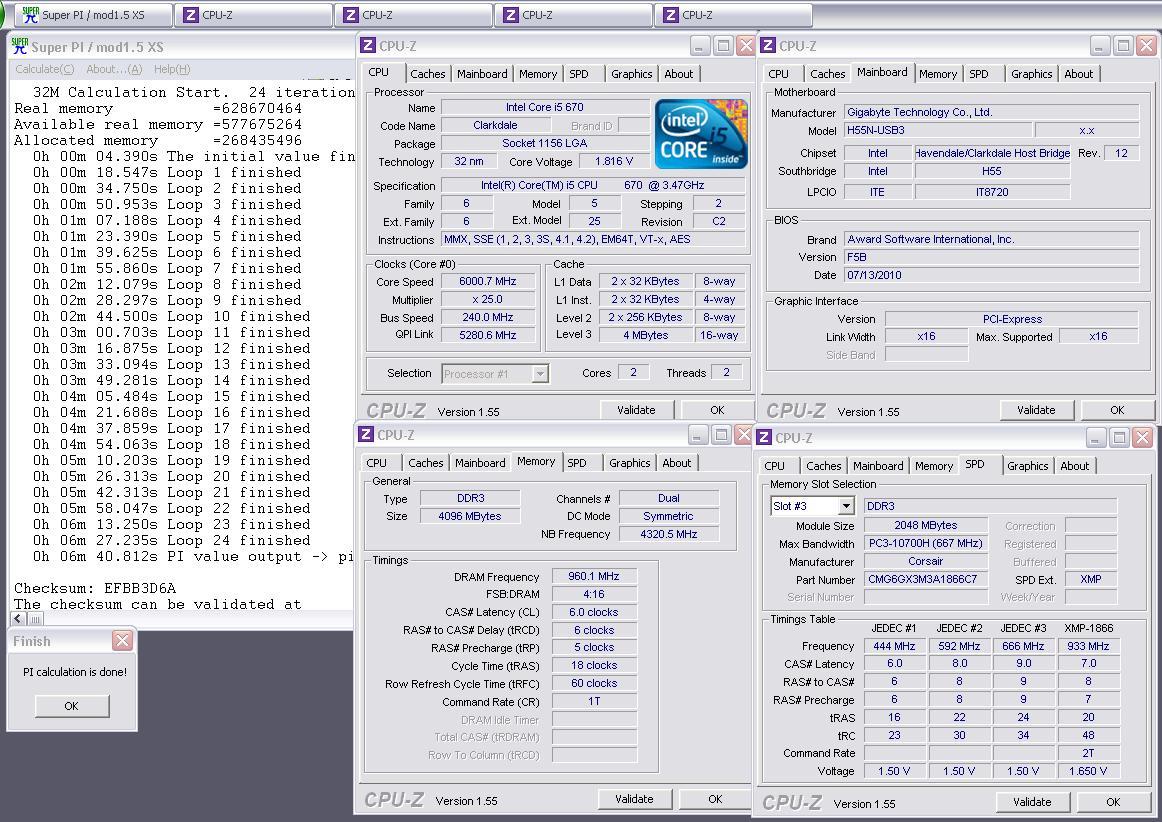
Task: Click CPU-Z icon in Memory window title
Action: click(x=367, y=435)
